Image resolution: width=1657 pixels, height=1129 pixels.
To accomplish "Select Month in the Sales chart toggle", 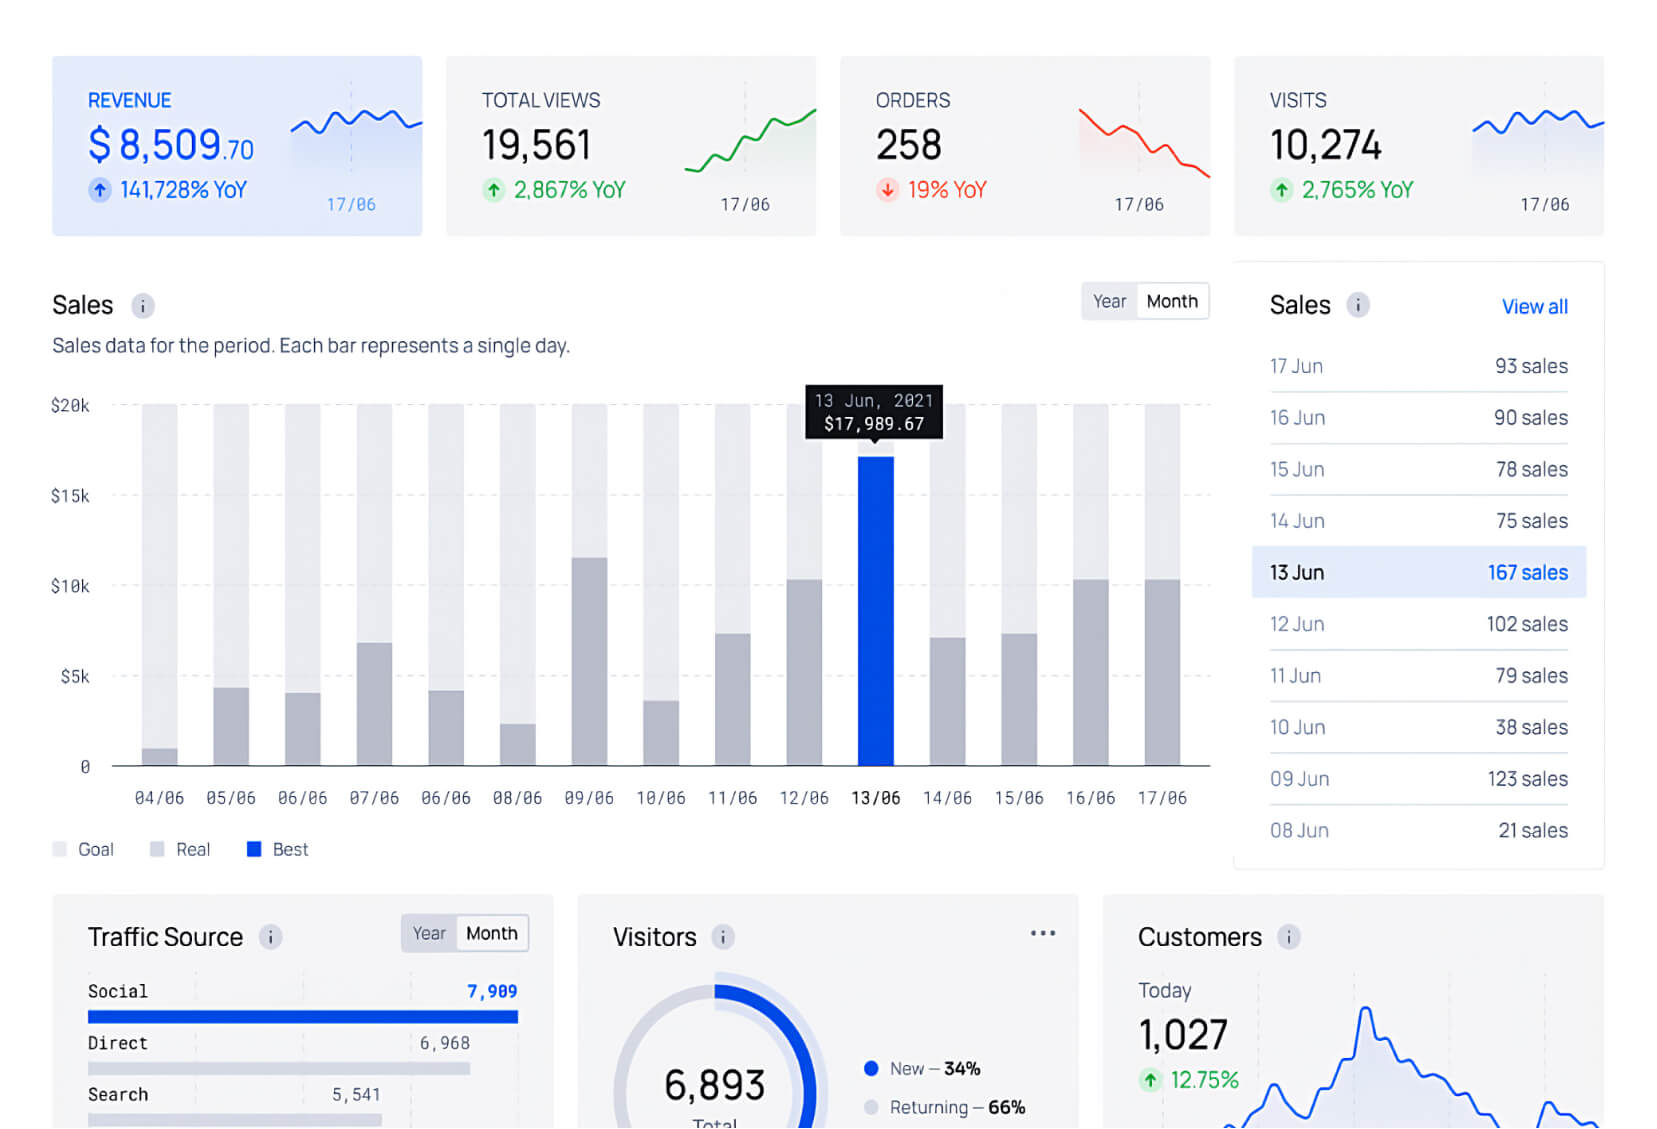I will tap(1172, 302).
